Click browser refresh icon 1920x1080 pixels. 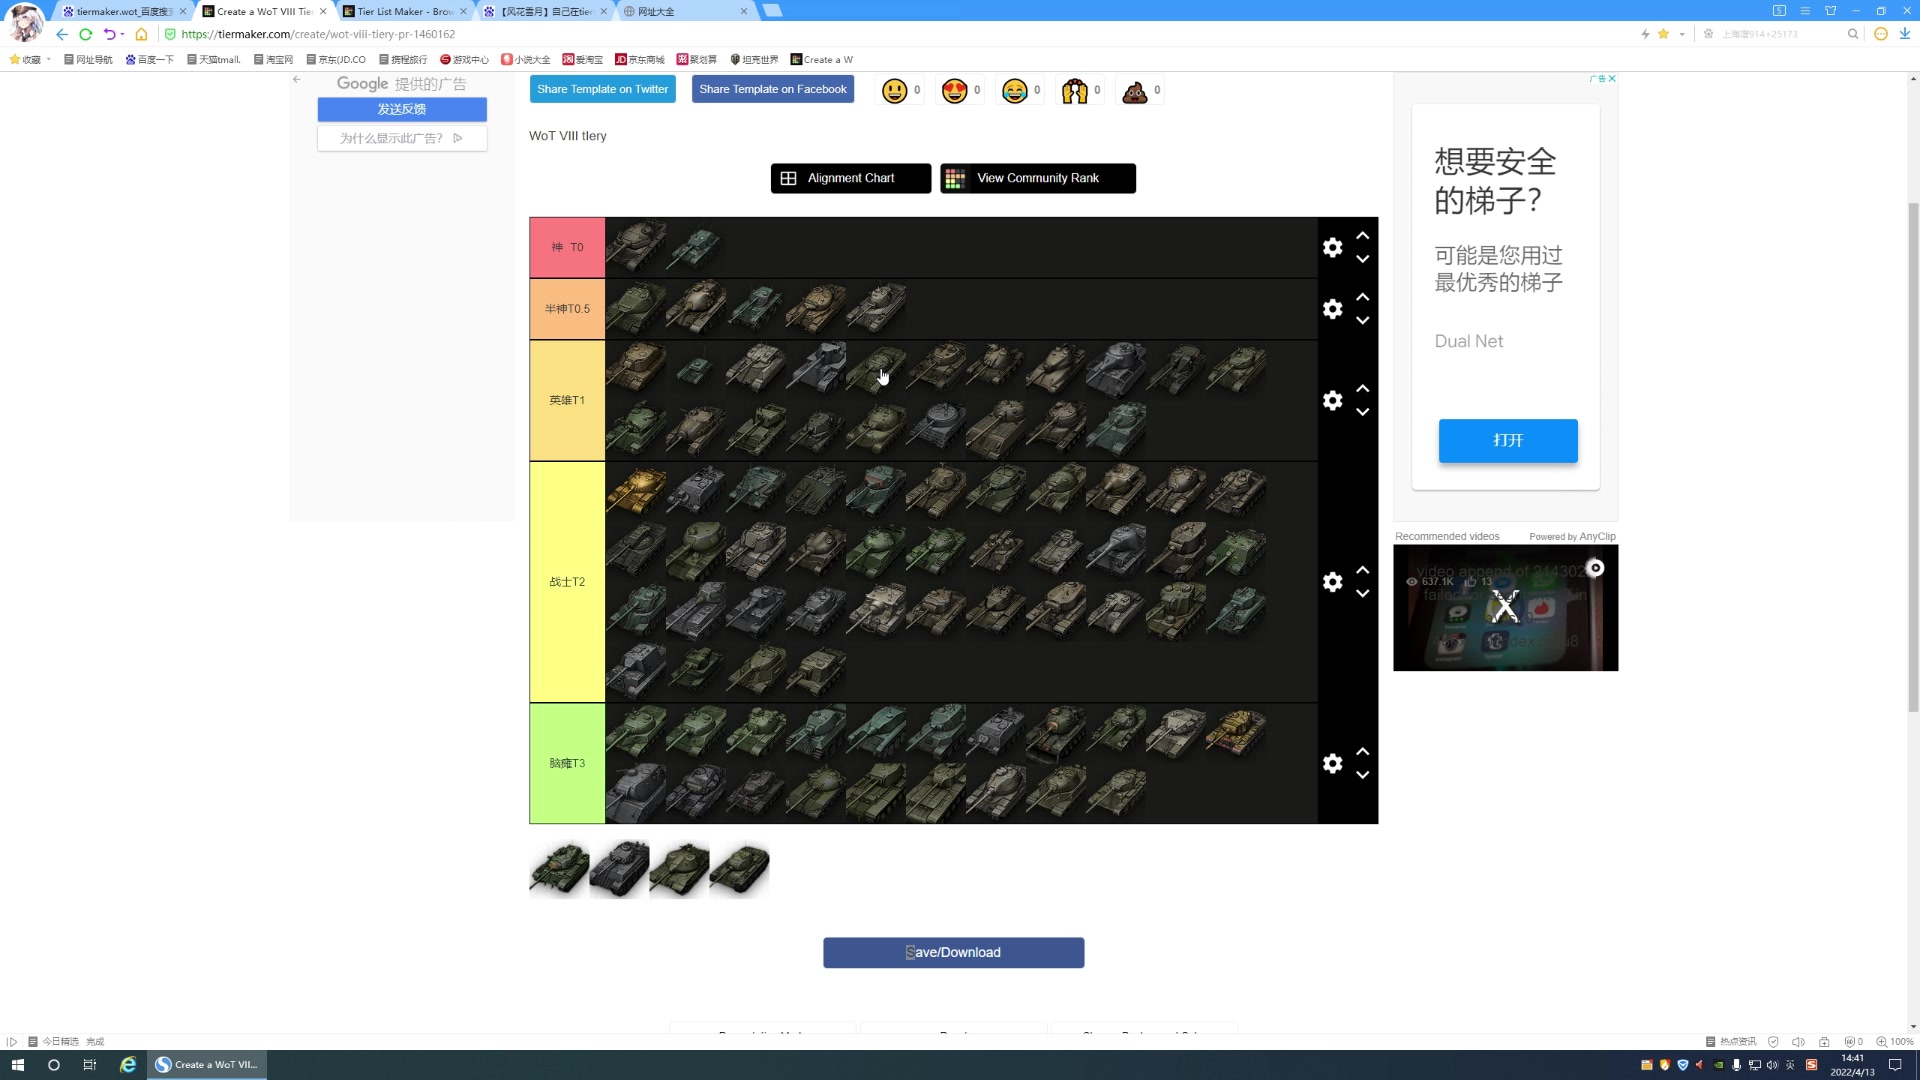(x=86, y=34)
